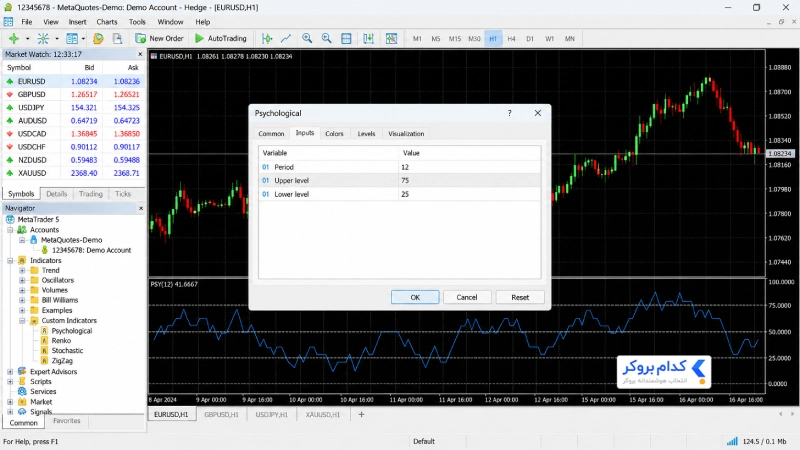Open dropdown arrow next to indicators icon

(x=57, y=39)
